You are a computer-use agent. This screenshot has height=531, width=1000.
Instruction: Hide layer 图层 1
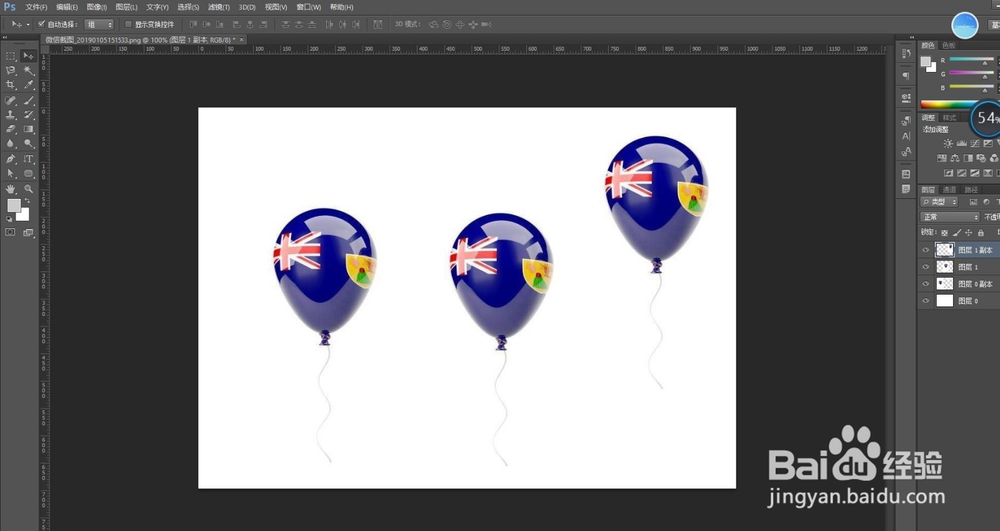(x=925, y=266)
